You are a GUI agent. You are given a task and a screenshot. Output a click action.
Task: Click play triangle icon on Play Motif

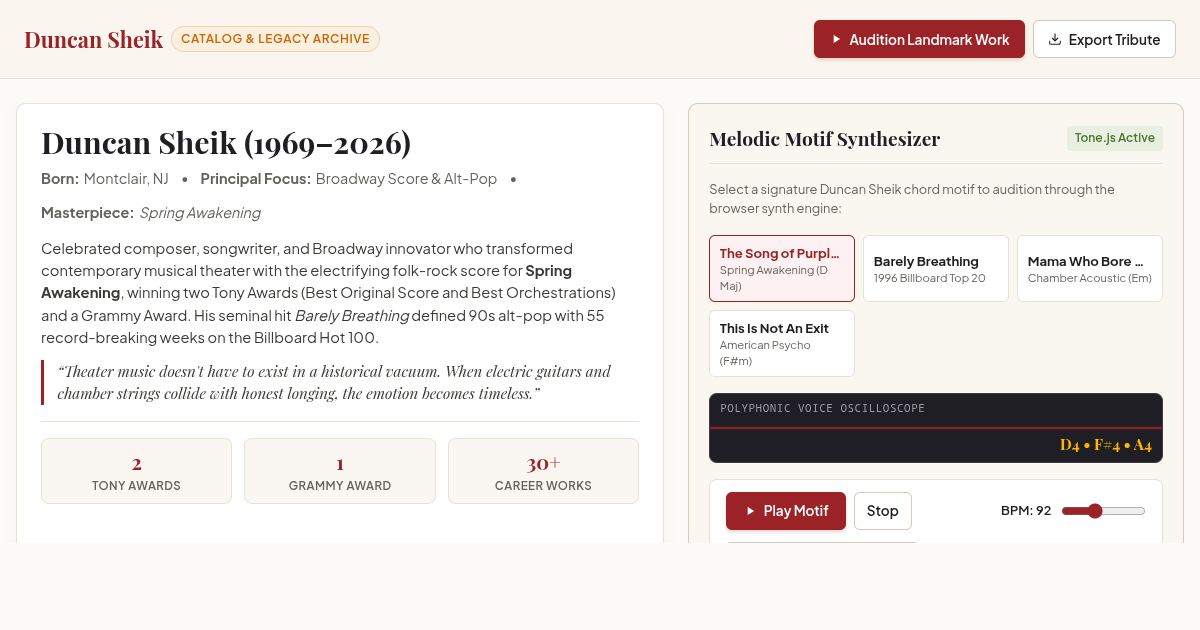point(750,511)
